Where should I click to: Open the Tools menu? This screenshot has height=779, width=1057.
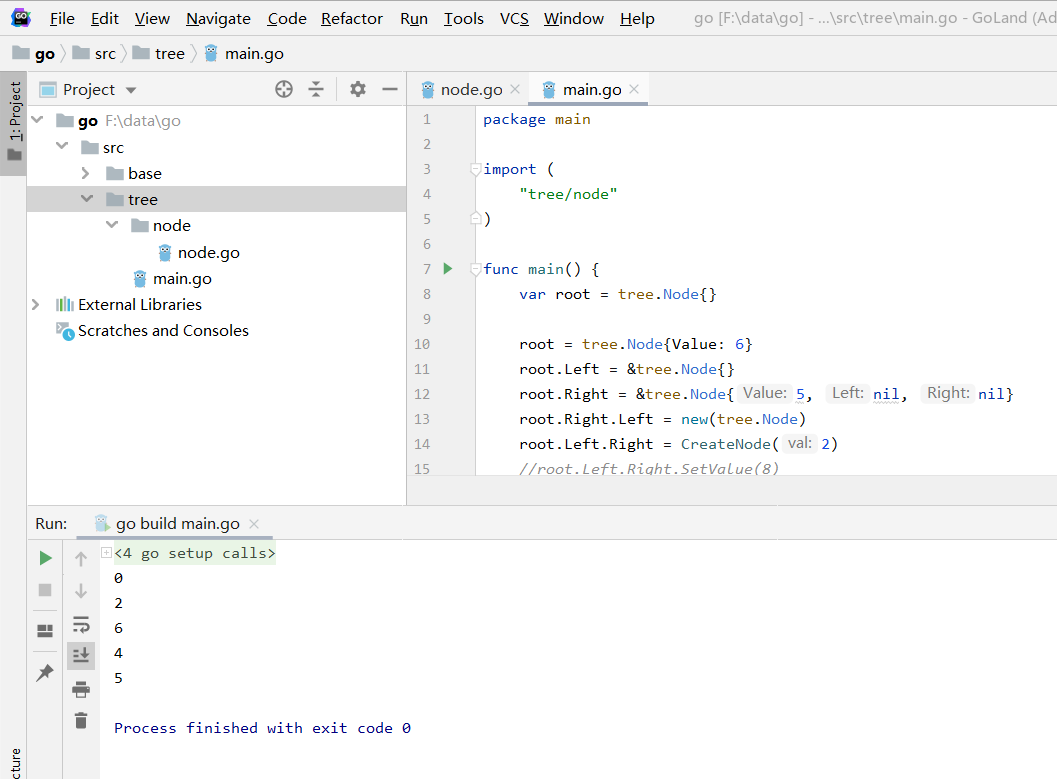[x=464, y=19]
